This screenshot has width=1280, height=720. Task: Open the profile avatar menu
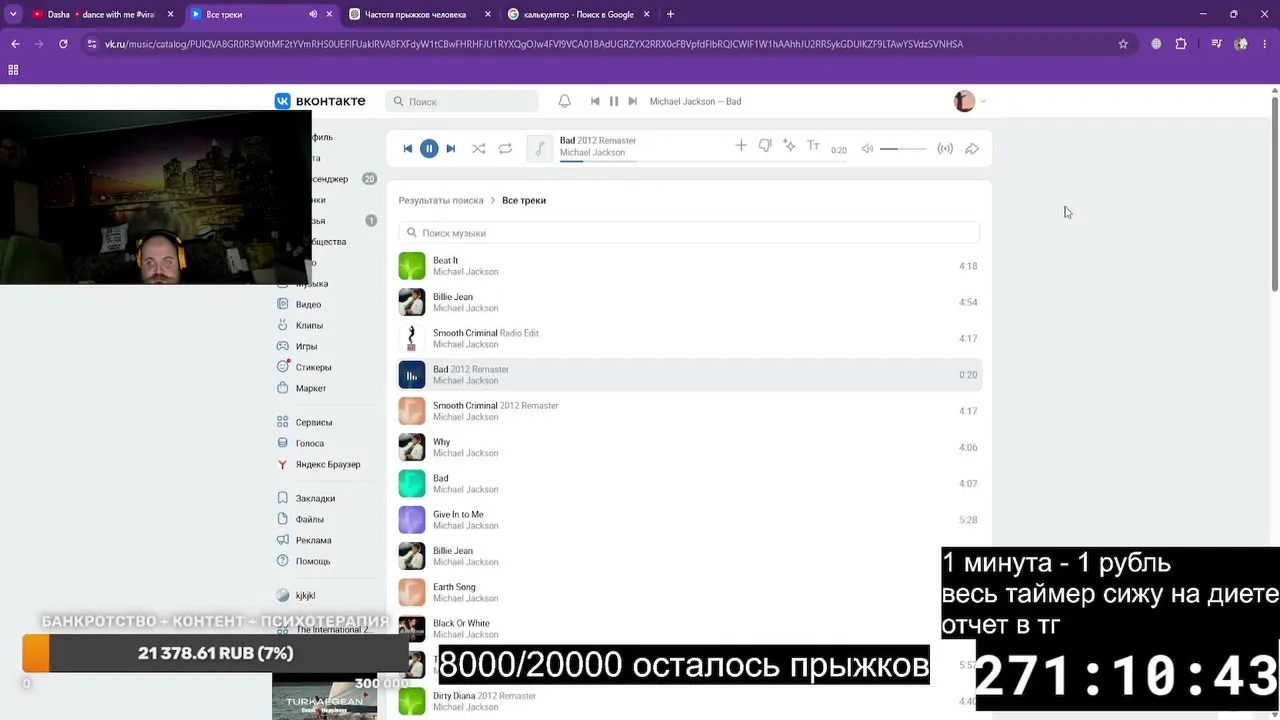969,101
